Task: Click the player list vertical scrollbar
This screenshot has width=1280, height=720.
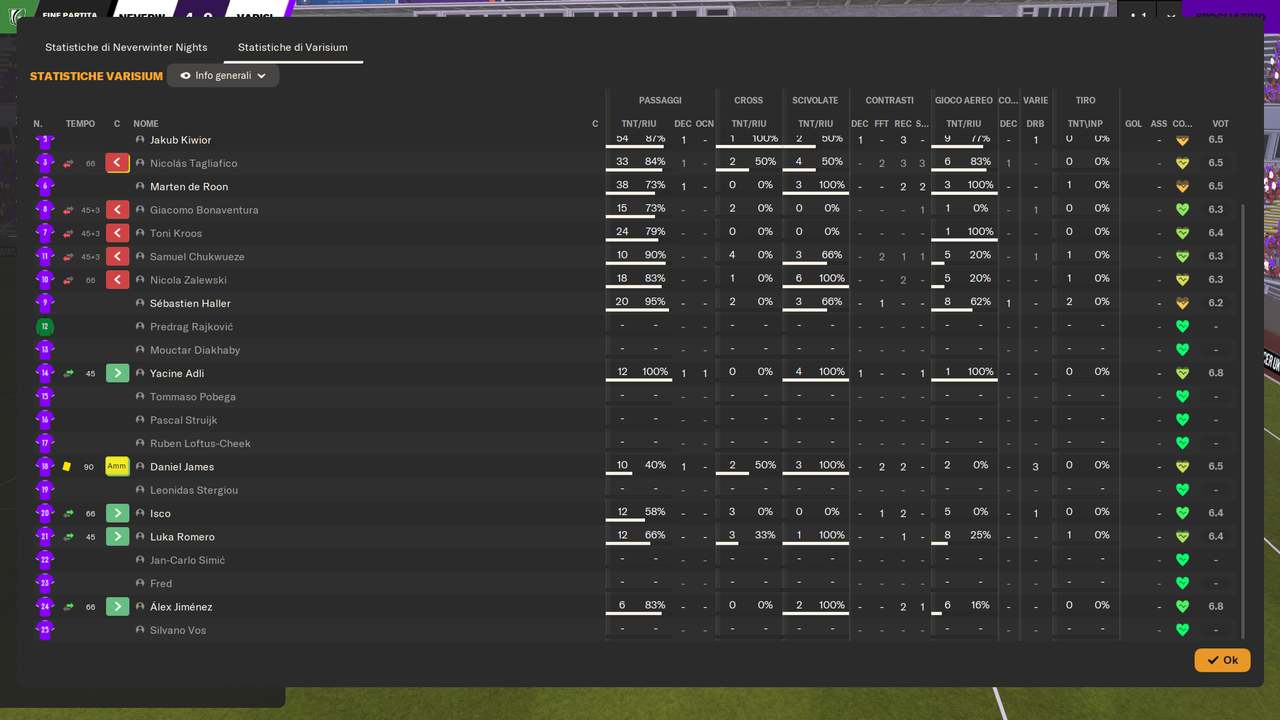Action: pyautogui.click(x=1243, y=420)
